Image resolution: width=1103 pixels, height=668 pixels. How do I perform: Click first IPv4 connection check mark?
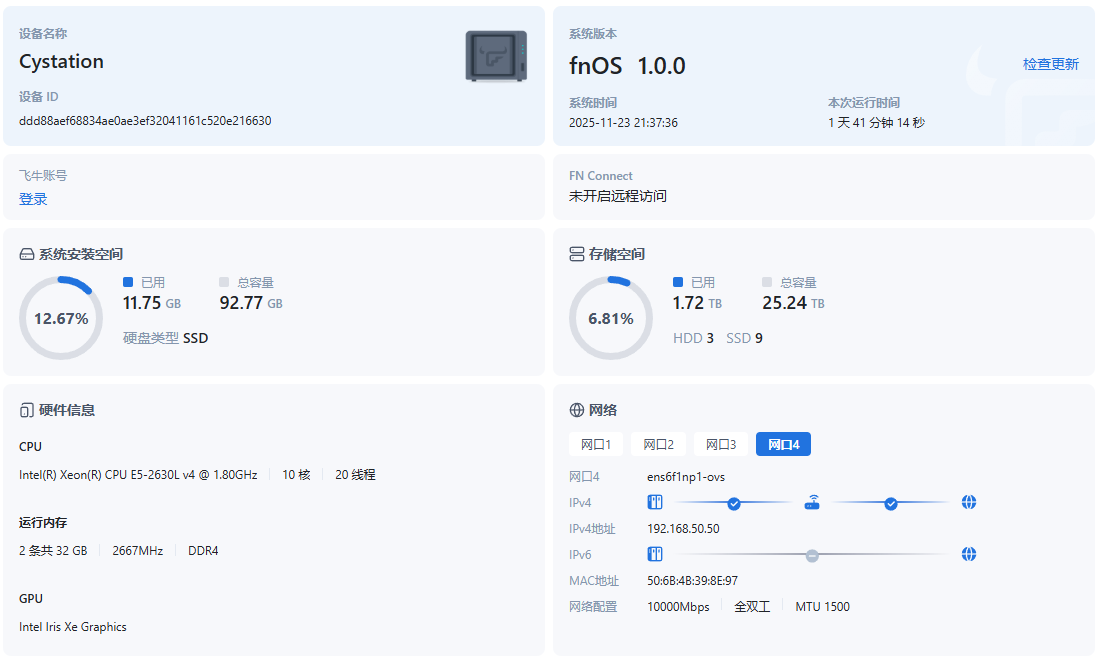click(x=734, y=504)
